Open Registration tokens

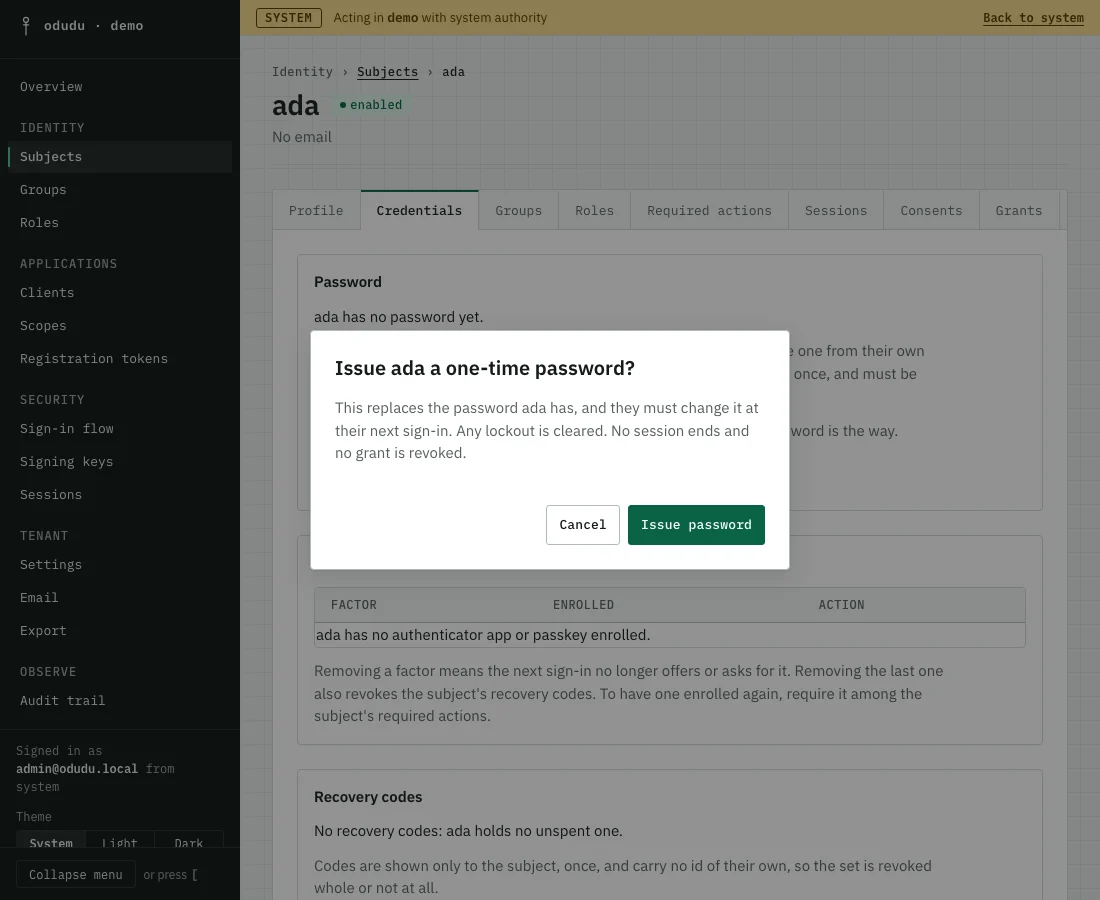[120, 358]
